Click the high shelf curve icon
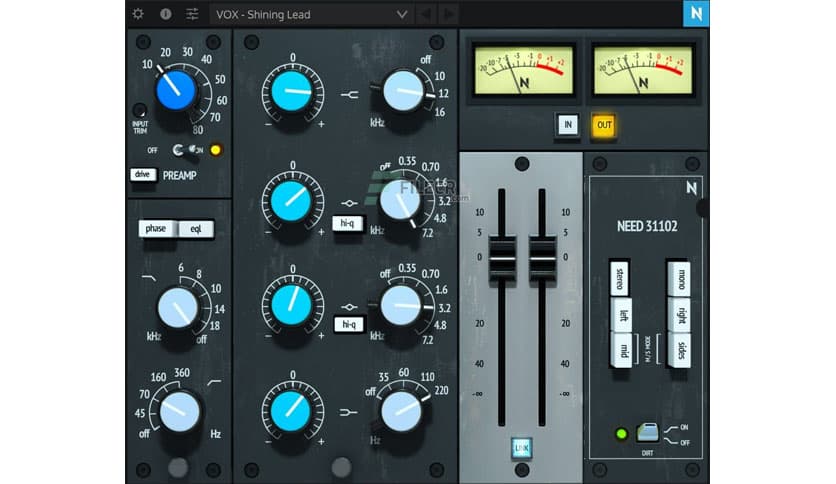Image resolution: width=836 pixels, height=484 pixels. 349,95
